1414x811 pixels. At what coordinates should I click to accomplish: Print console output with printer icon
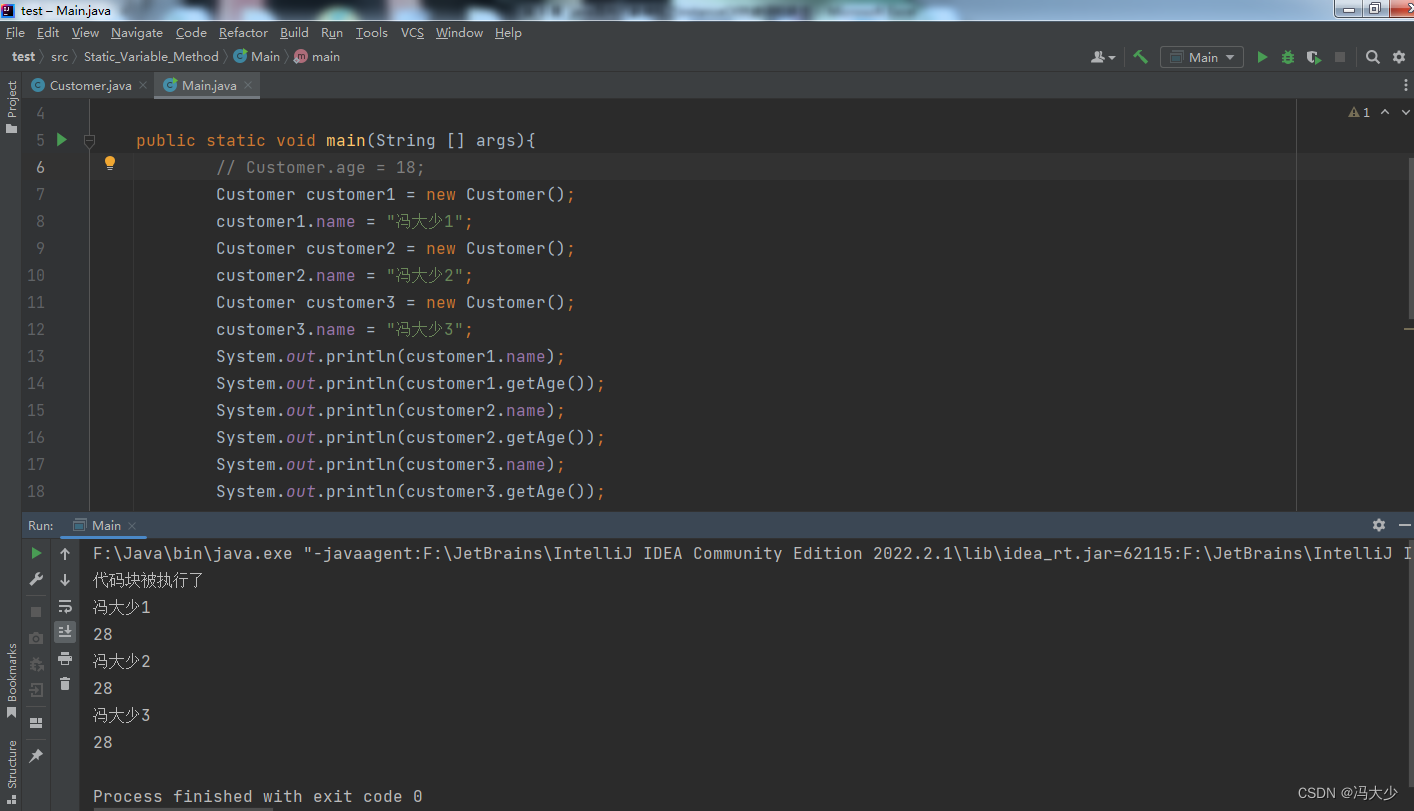pyautogui.click(x=65, y=658)
